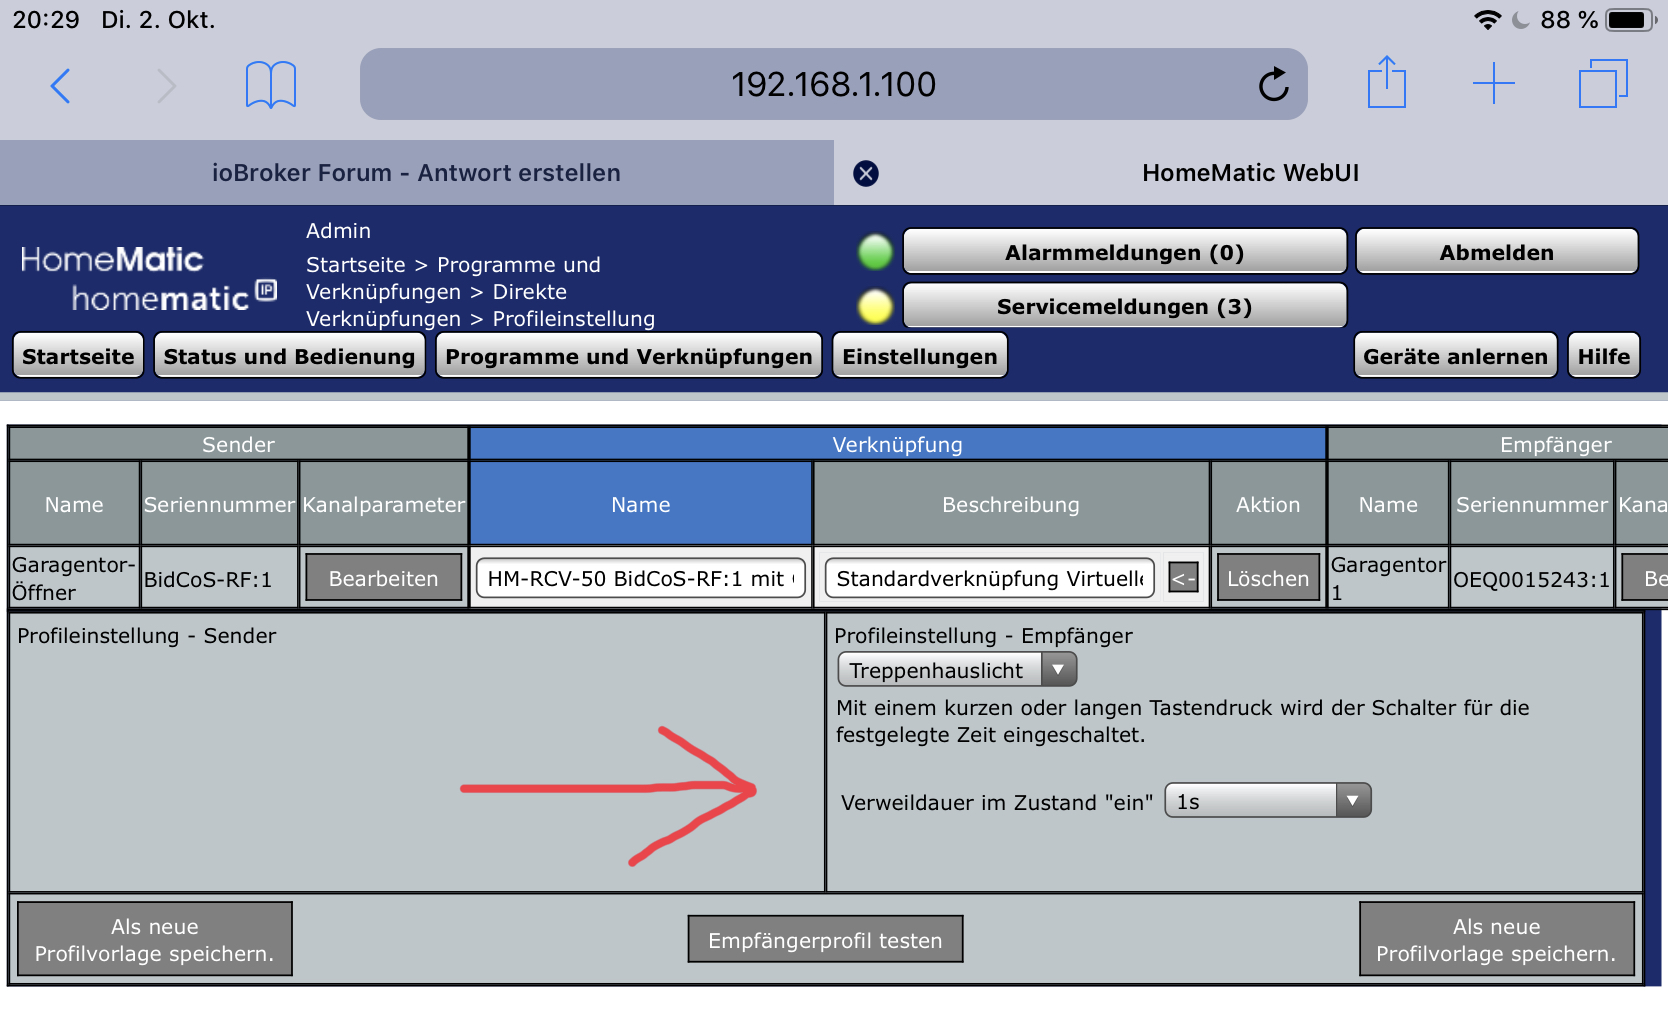This screenshot has height=1024, width=1668.
Task: Open the Hilfe button
Action: 1603,356
